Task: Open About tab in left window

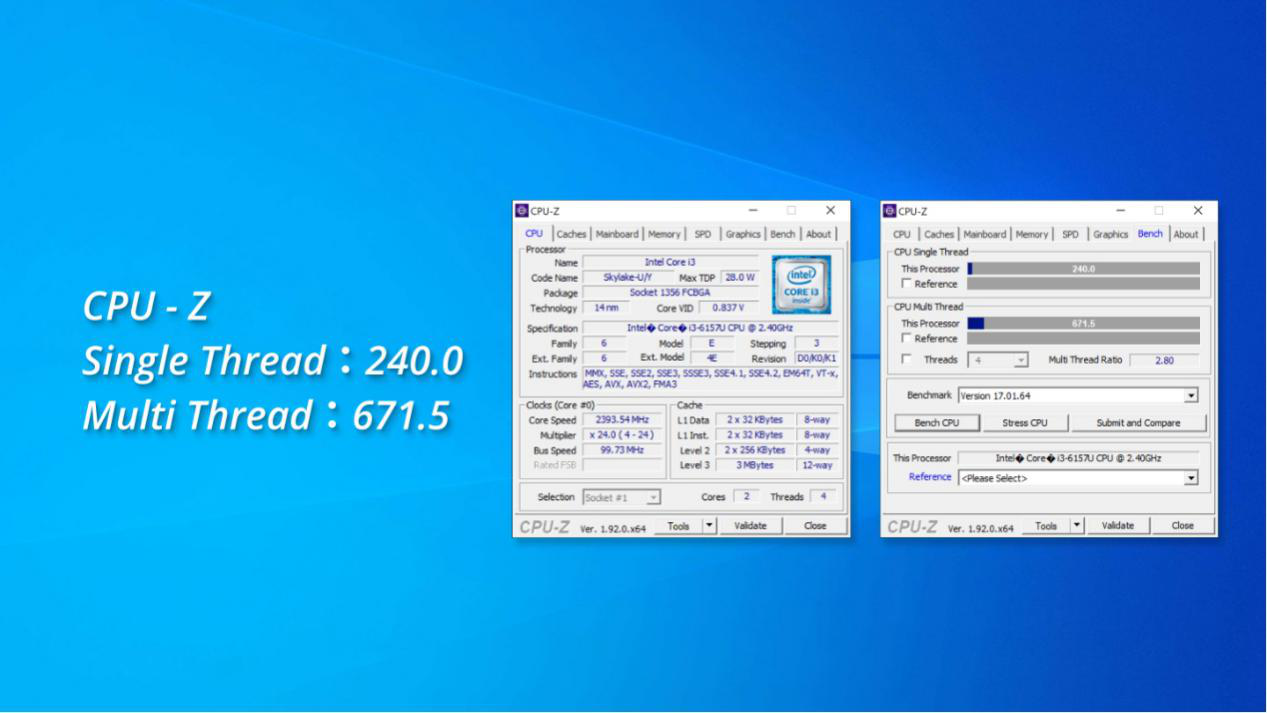Action: click(818, 234)
